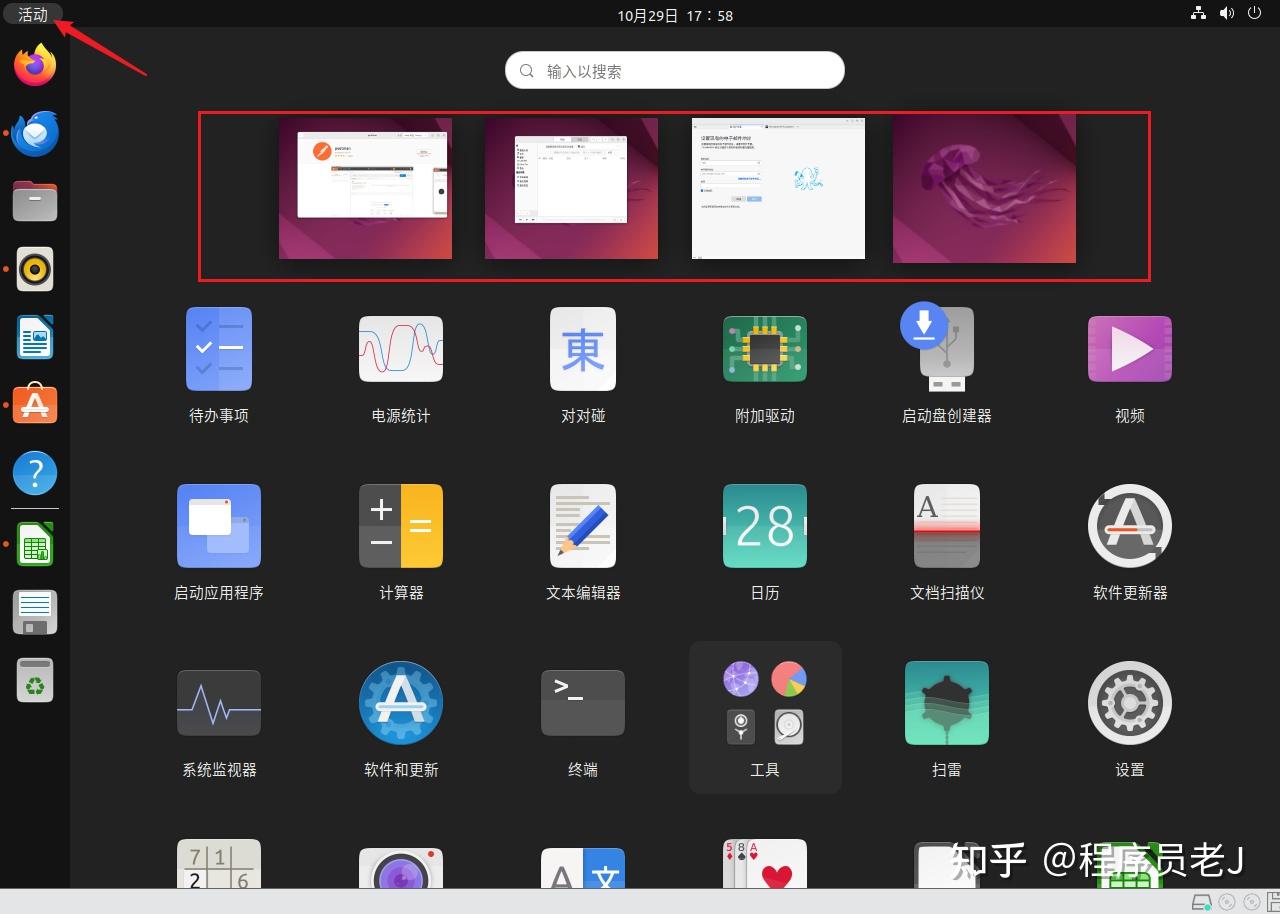
Task: Open Thunderbird mail from the dock
Action: pyautogui.click(x=35, y=133)
